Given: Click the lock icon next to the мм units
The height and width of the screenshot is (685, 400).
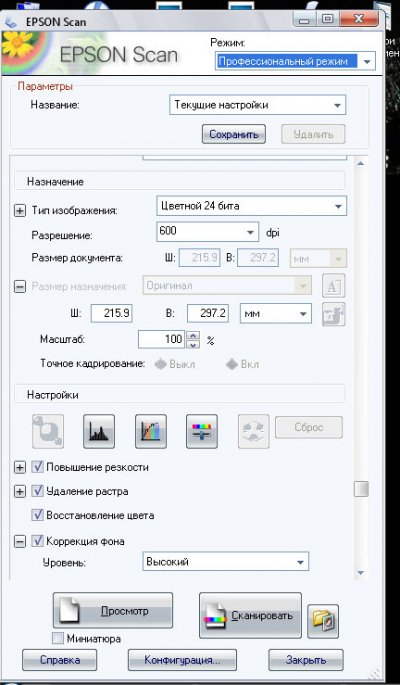Looking at the screenshot, I should point(334,314).
